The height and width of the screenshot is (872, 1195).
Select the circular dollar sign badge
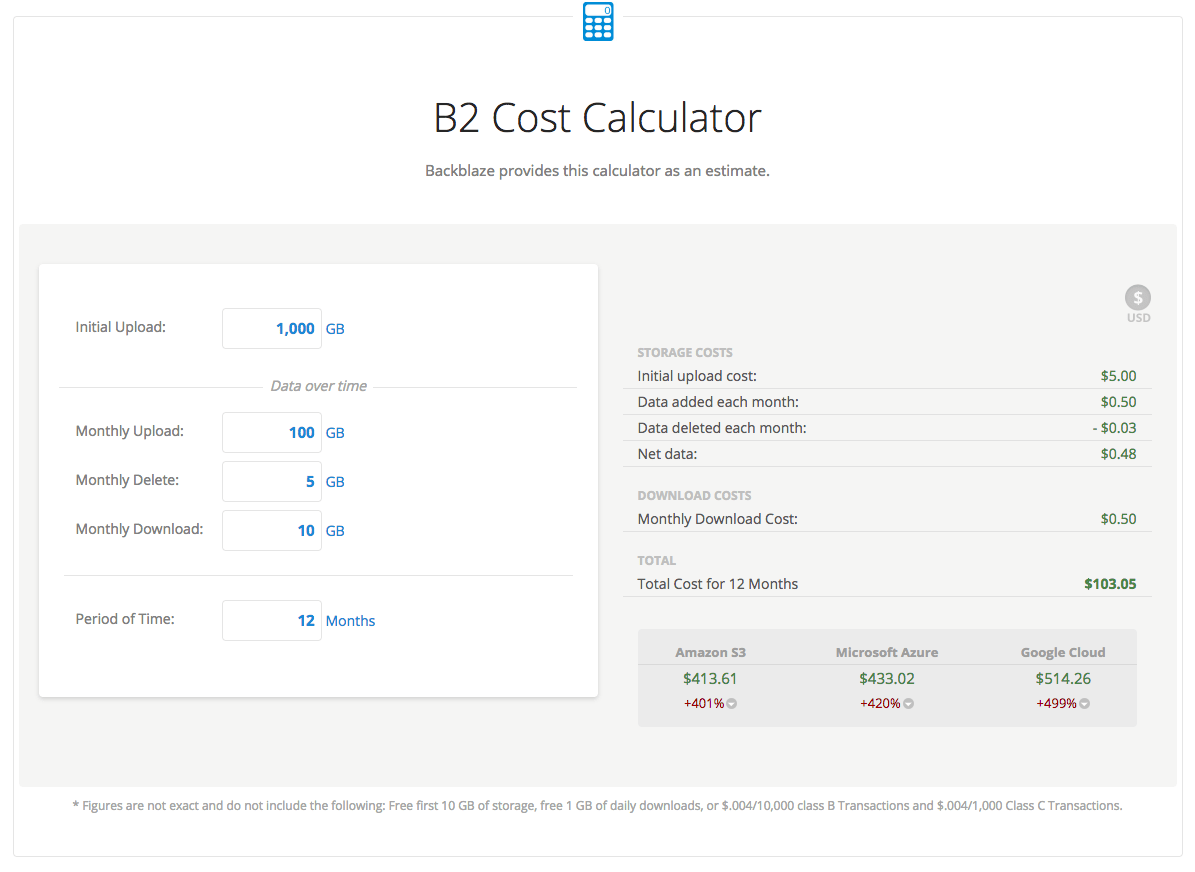coord(1137,297)
